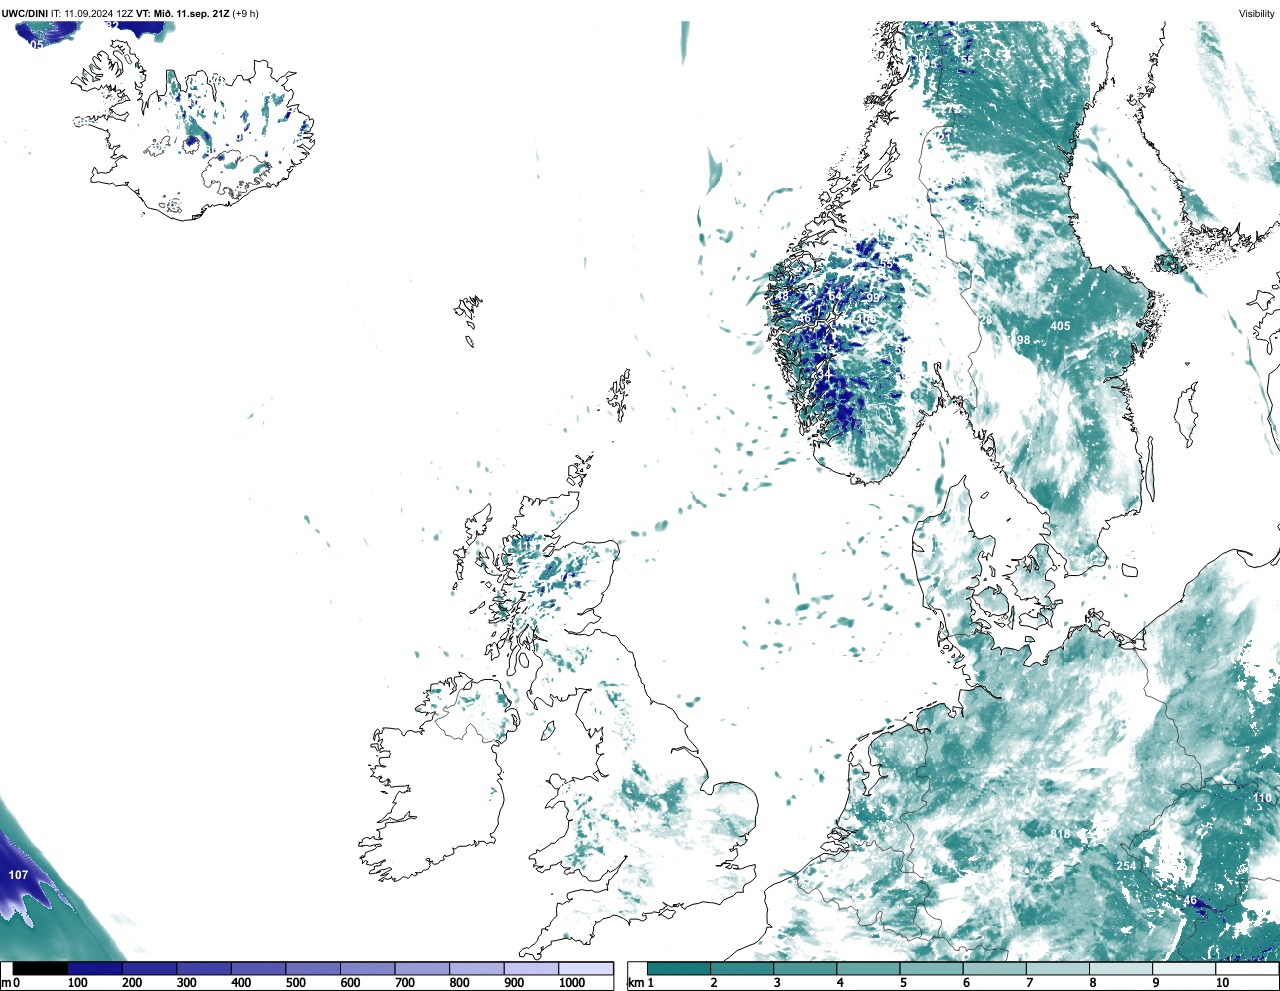Image resolution: width=1280 pixels, height=991 pixels.
Task: Click the '64' value over western Norway
Action: point(835,296)
